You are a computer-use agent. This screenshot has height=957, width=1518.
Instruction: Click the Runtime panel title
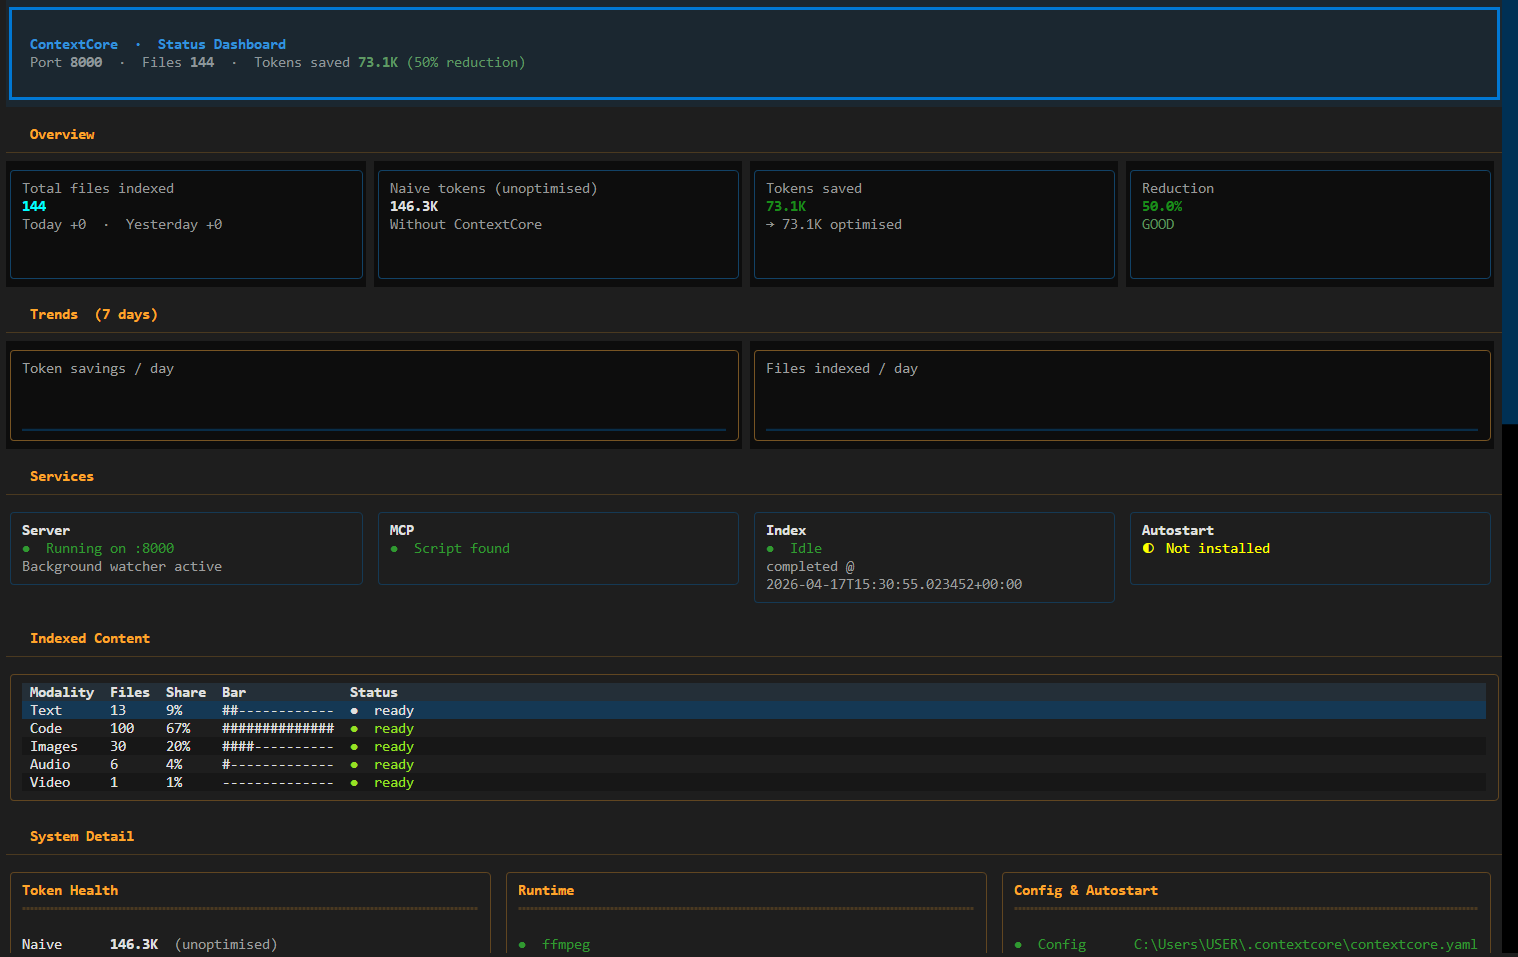click(x=546, y=890)
